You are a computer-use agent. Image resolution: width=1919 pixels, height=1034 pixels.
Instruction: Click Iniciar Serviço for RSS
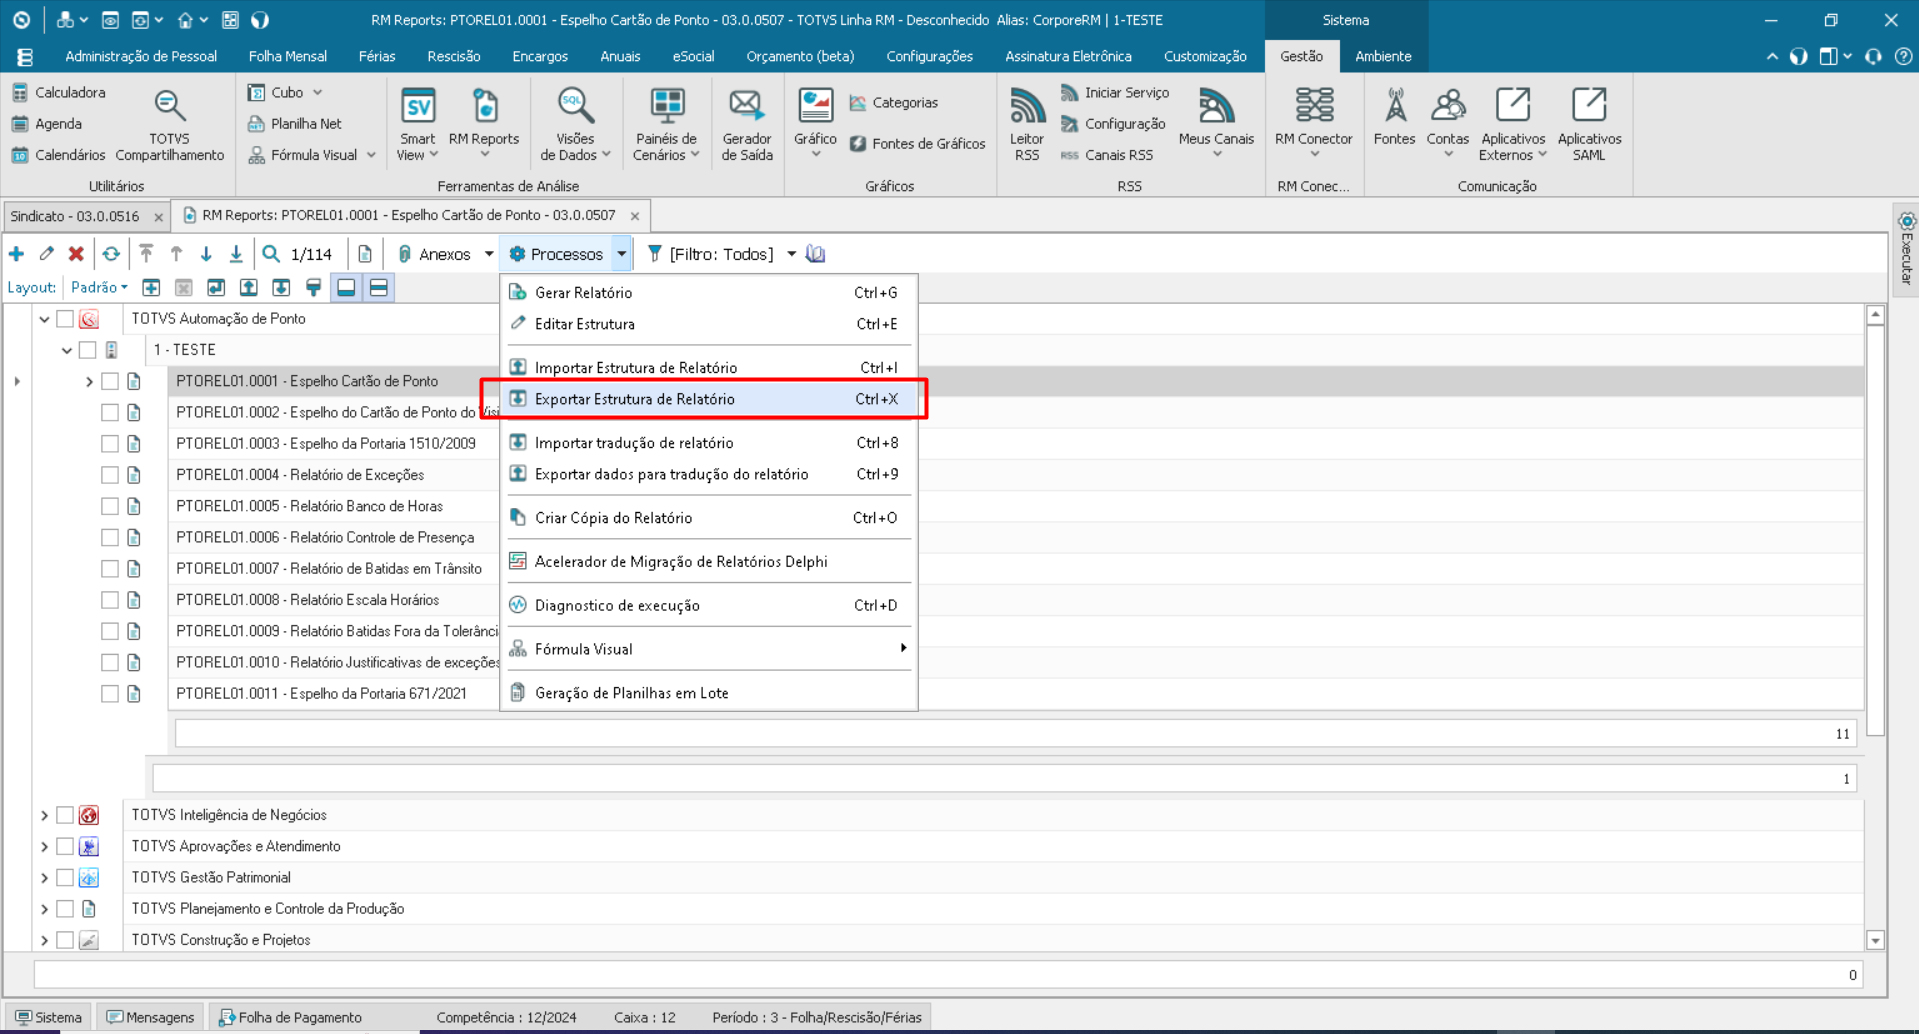pyautogui.click(x=1114, y=92)
